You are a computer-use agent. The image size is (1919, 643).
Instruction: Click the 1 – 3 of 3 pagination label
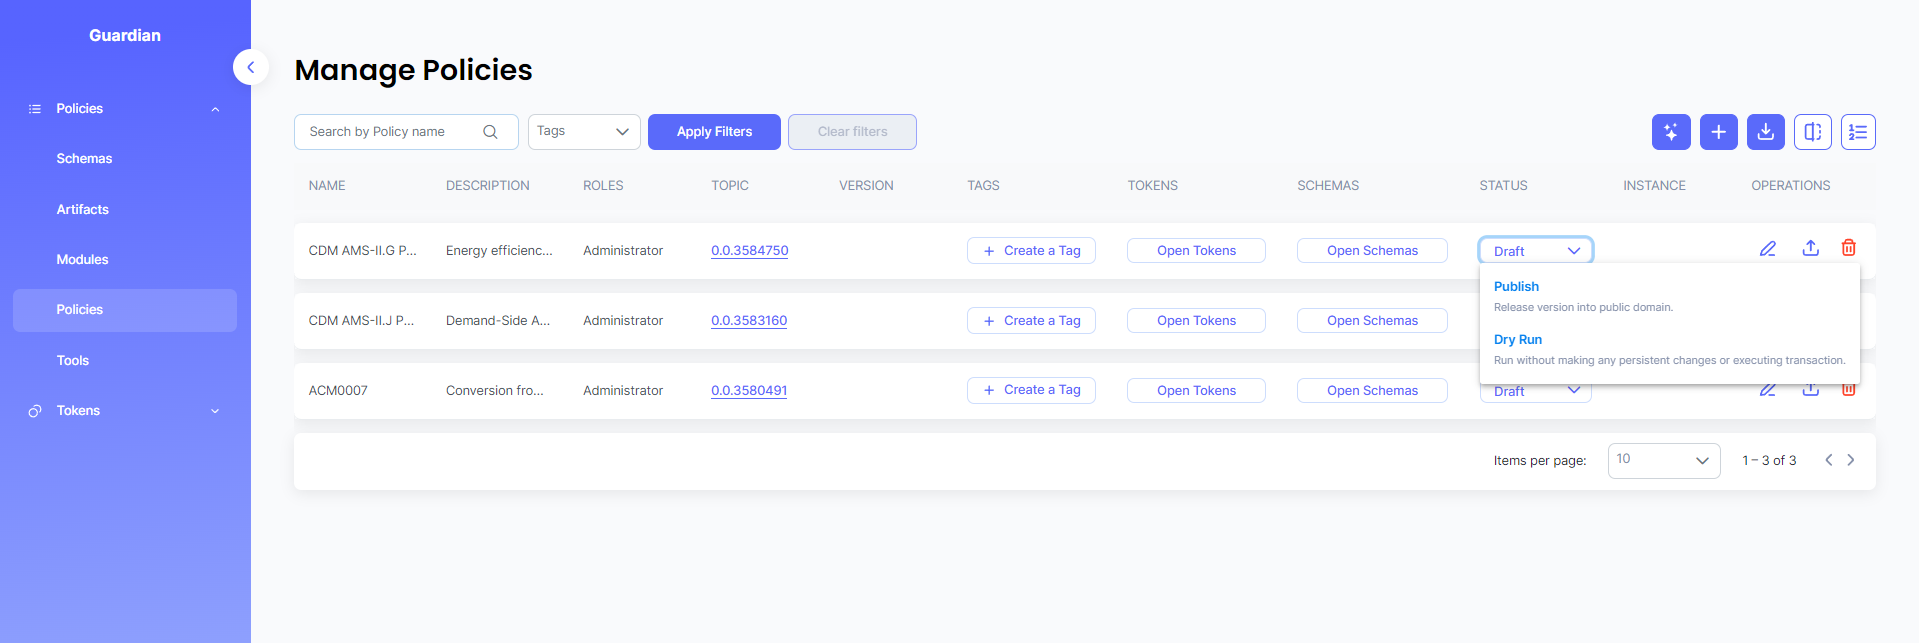pos(1769,461)
